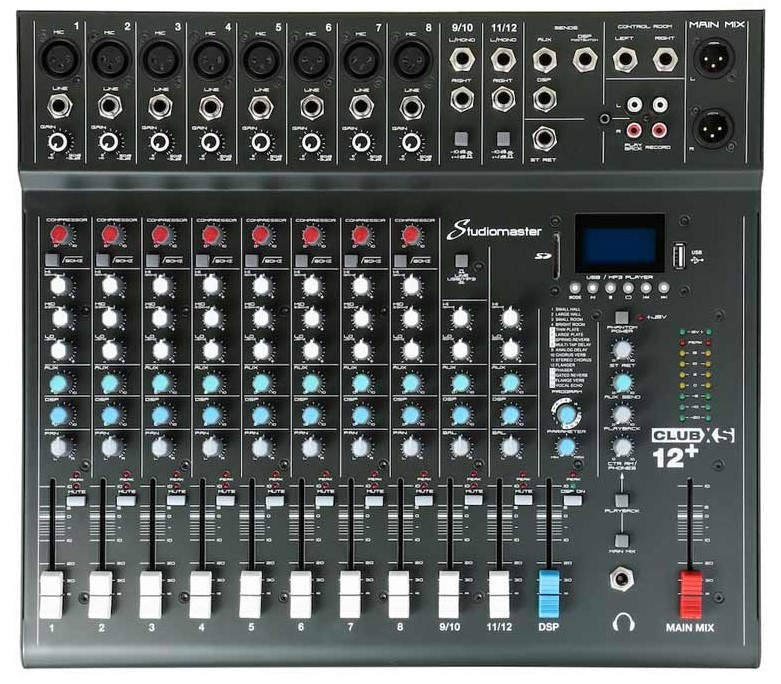
Task: Click the headphone symbol at the bottom
Action: (623, 622)
